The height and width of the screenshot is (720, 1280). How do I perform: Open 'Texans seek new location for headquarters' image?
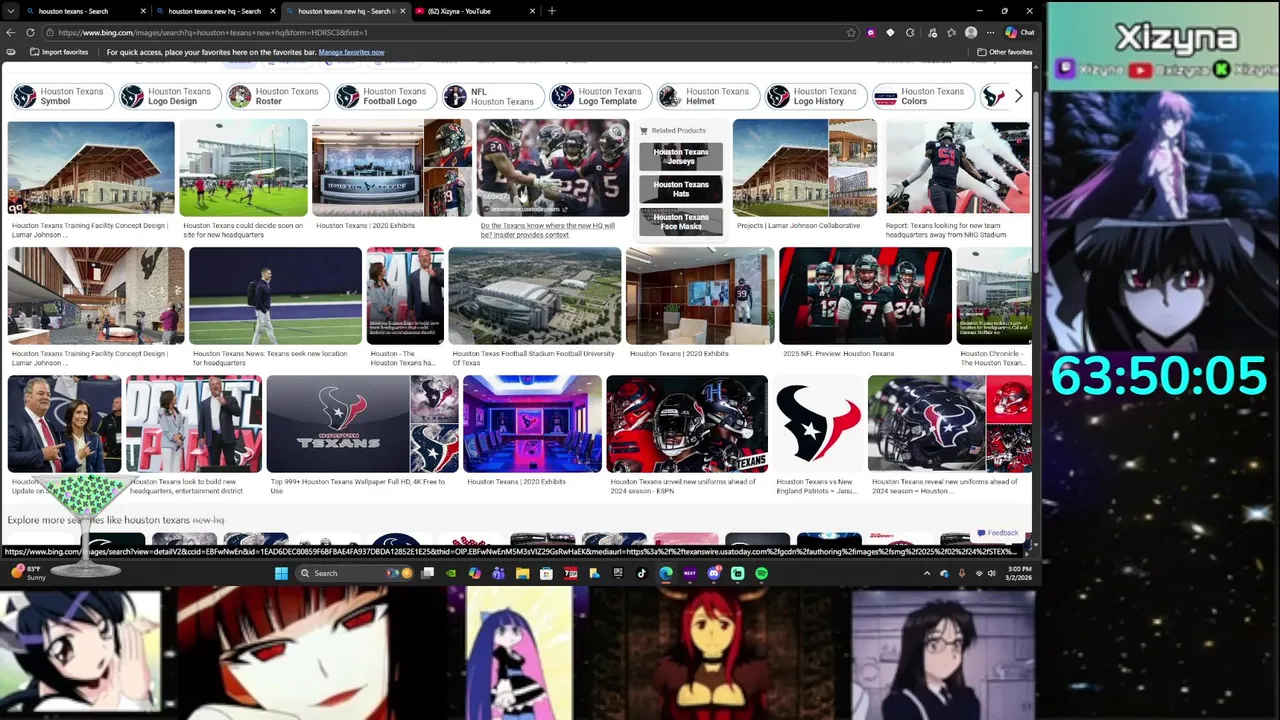pyautogui.click(x=275, y=296)
